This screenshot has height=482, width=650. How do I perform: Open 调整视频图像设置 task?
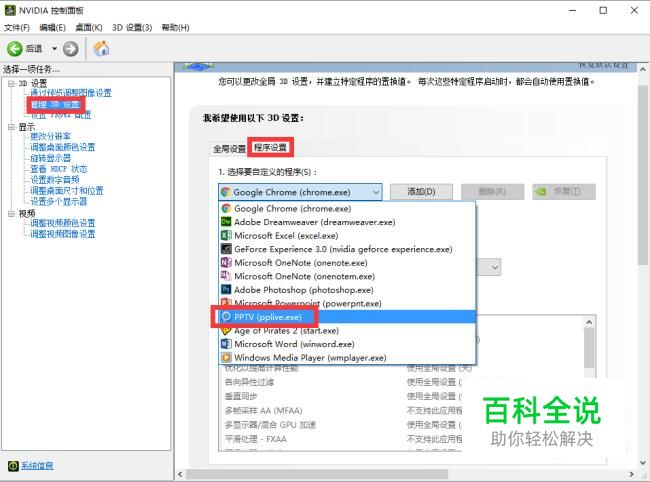point(63,234)
